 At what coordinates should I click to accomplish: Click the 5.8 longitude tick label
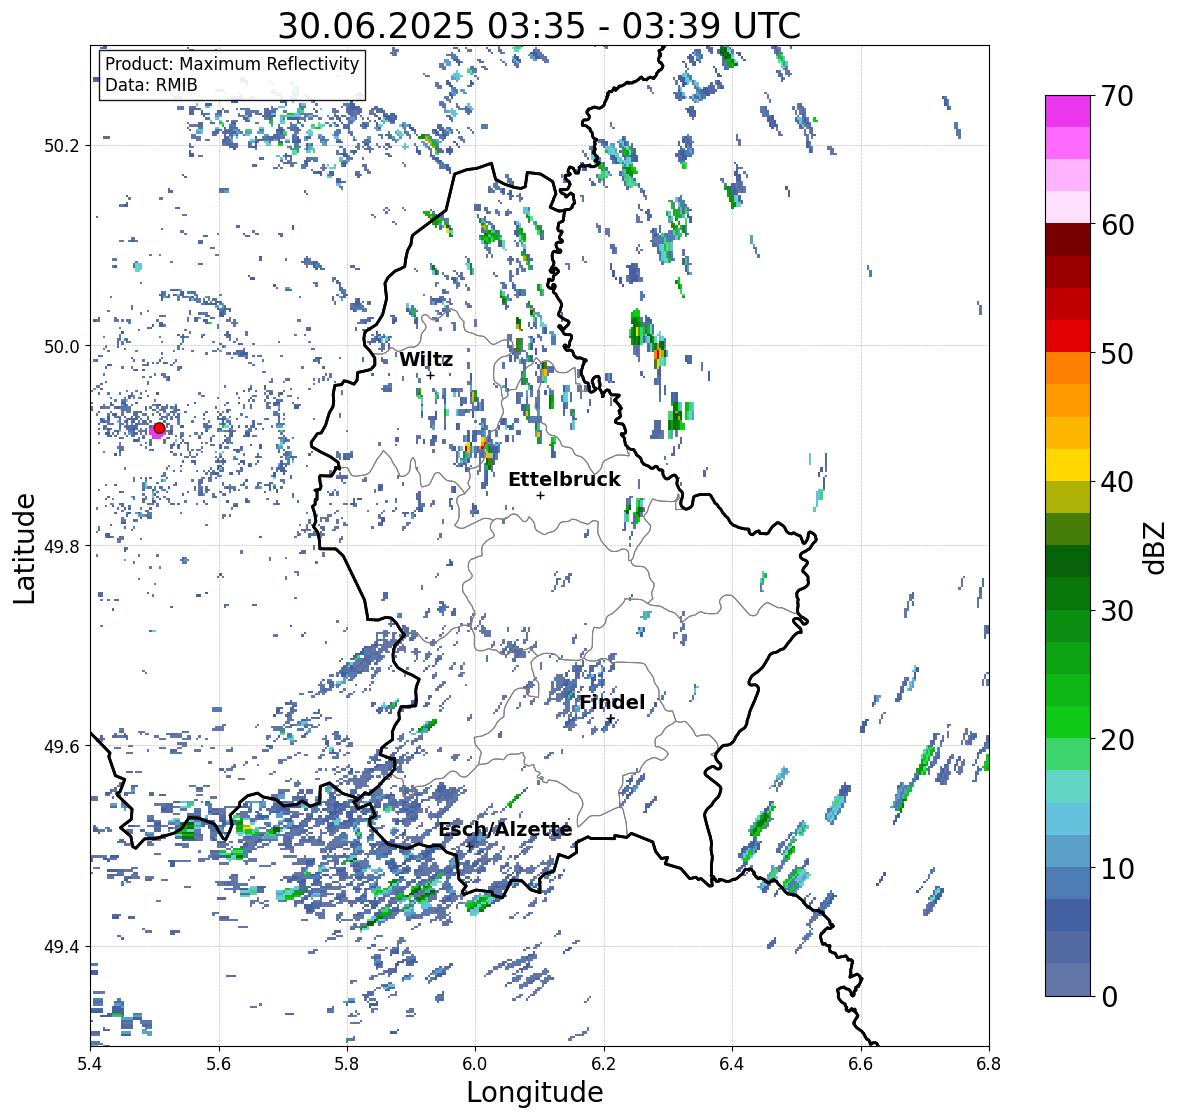tap(347, 1063)
